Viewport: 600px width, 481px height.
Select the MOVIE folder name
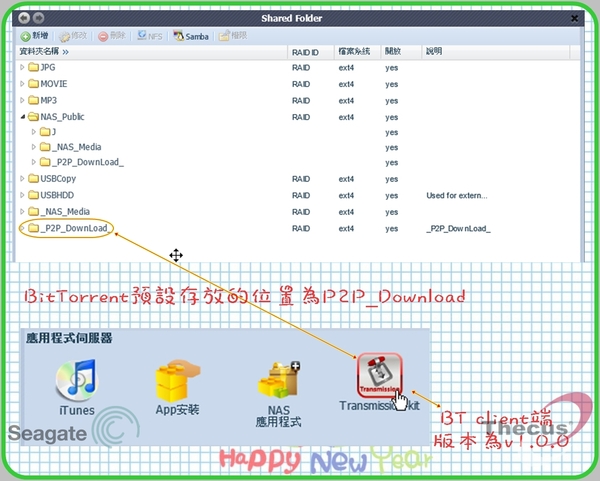point(54,84)
